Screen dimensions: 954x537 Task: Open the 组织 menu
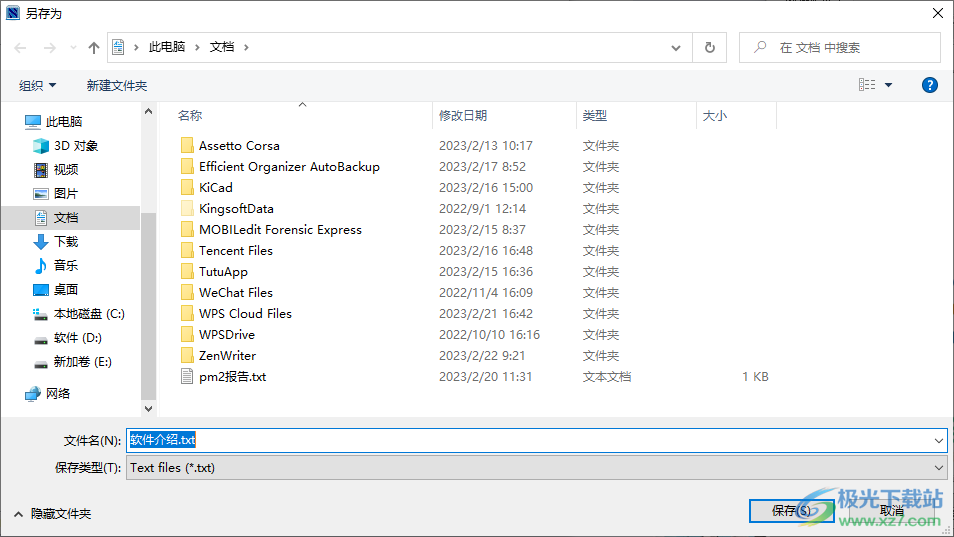[37, 86]
